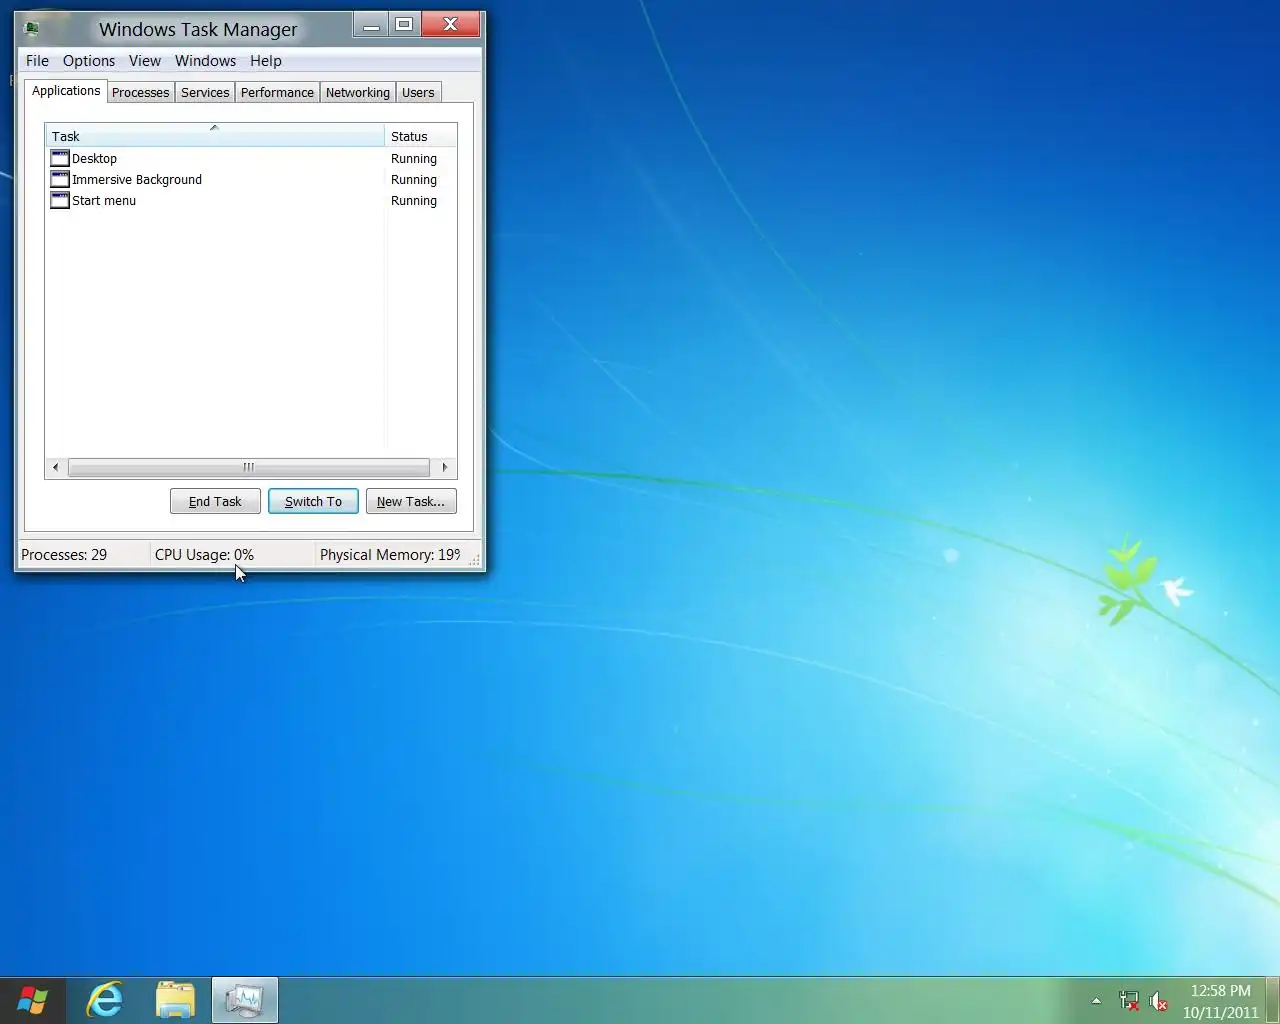
Task: Switch to the Services tab
Action: point(205,93)
